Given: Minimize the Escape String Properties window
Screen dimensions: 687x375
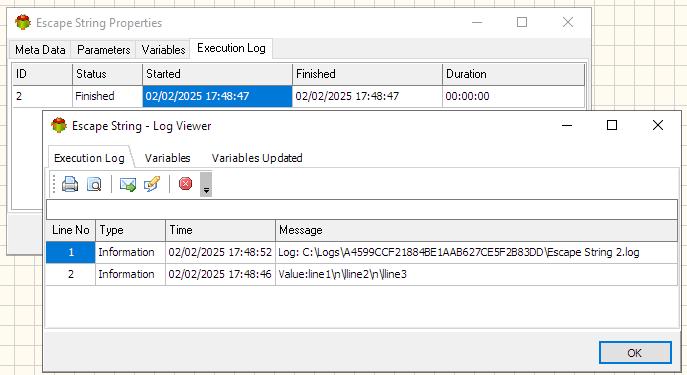Looking at the screenshot, I should click(x=477, y=22).
